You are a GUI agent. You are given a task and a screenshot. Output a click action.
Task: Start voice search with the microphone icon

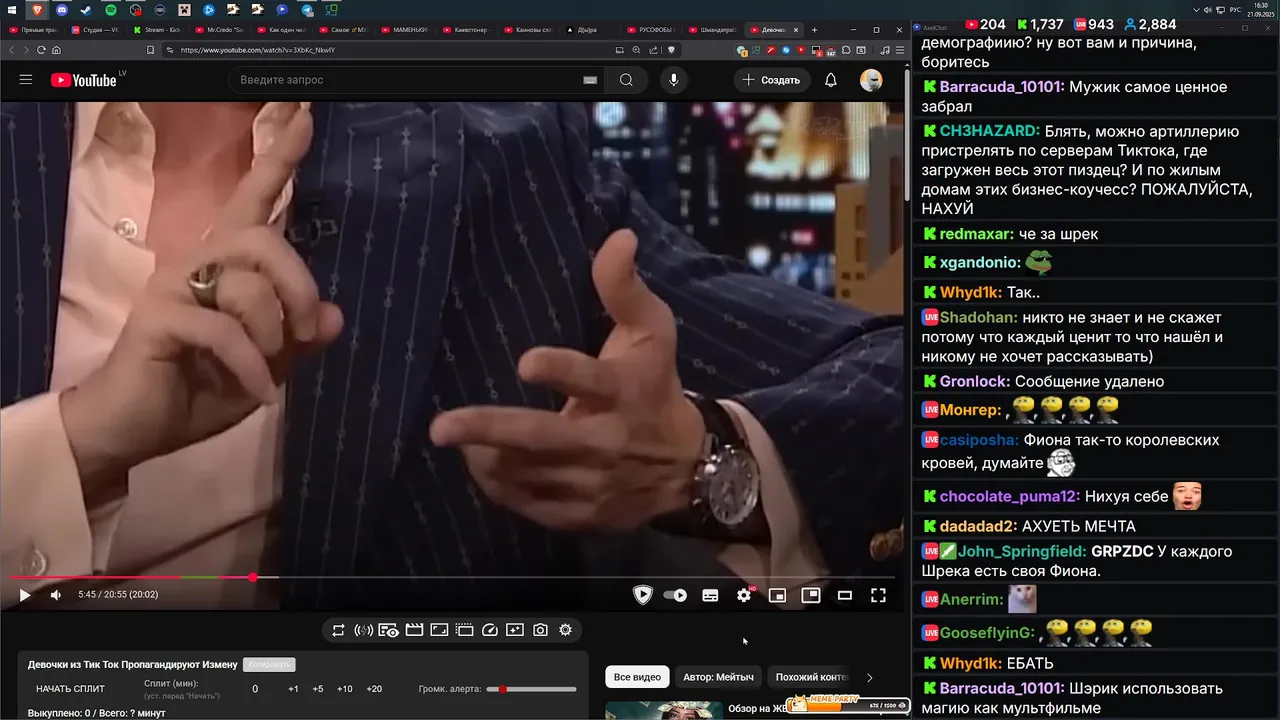(674, 80)
